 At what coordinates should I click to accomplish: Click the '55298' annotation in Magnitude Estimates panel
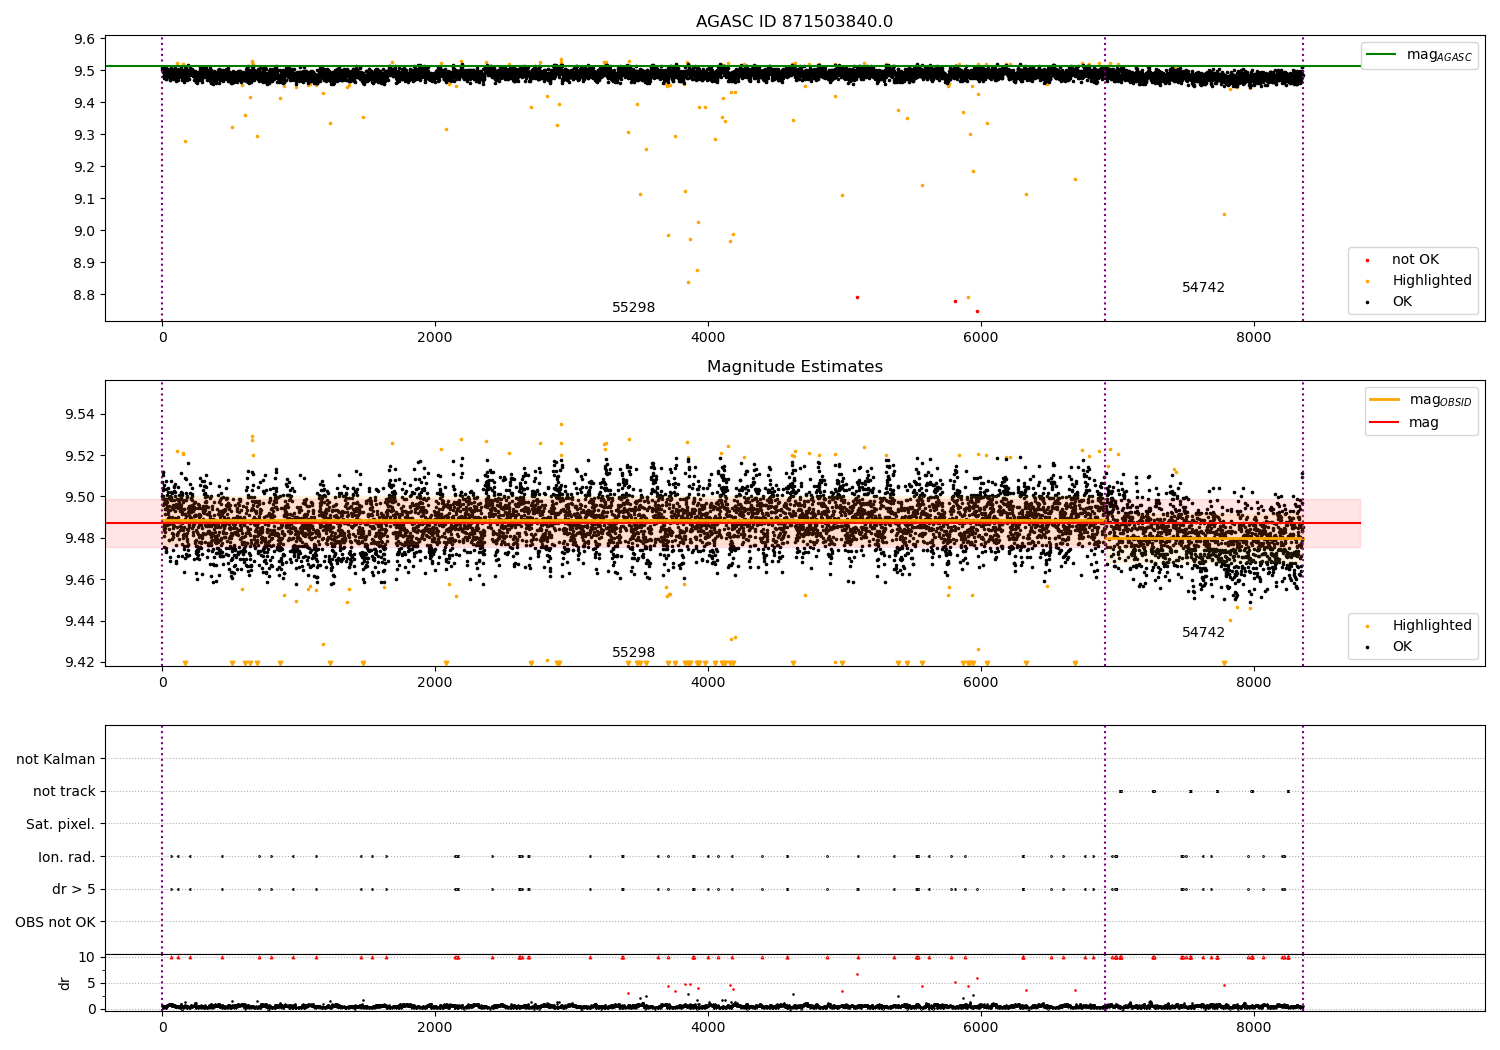click(634, 653)
